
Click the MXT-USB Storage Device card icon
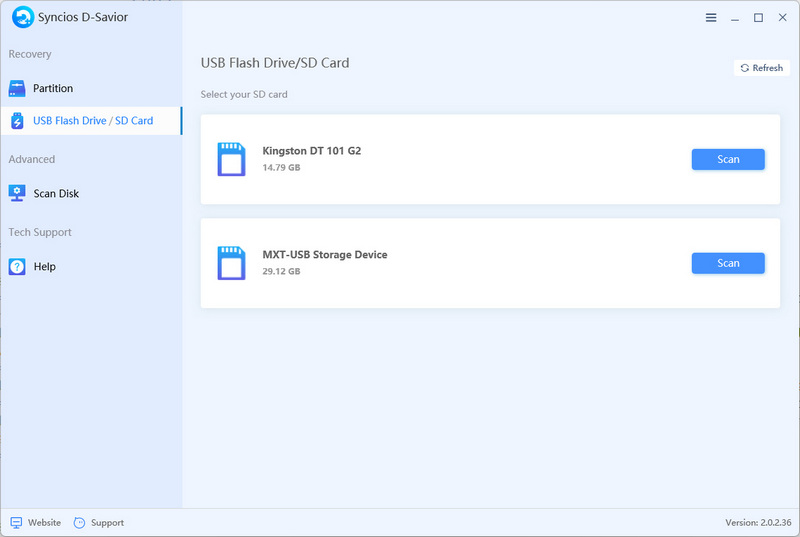click(231, 263)
